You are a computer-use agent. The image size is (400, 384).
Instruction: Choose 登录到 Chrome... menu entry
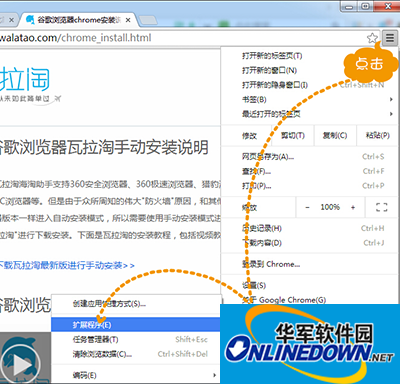coord(309,264)
